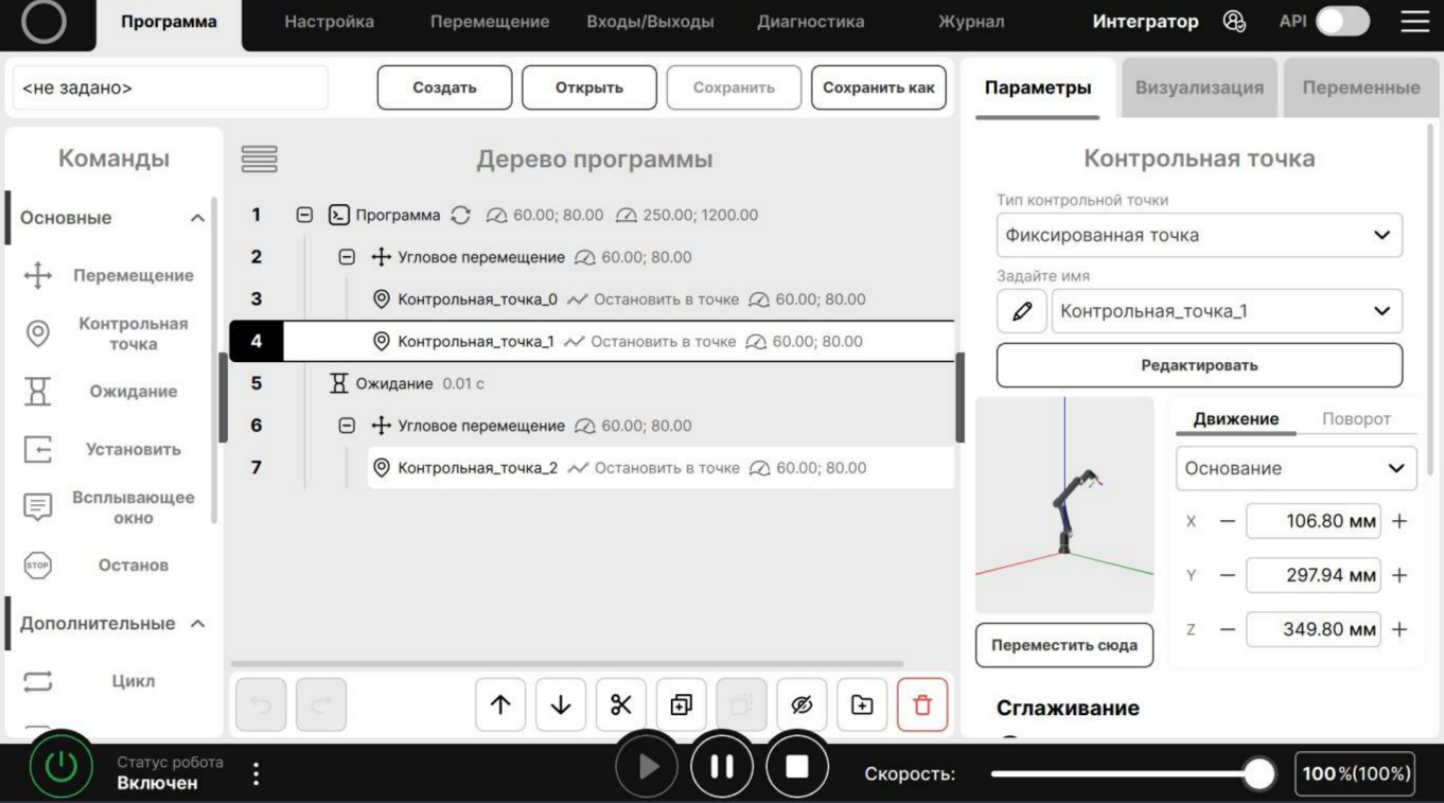Open the Перемещение tab

click(x=490, y=22)
